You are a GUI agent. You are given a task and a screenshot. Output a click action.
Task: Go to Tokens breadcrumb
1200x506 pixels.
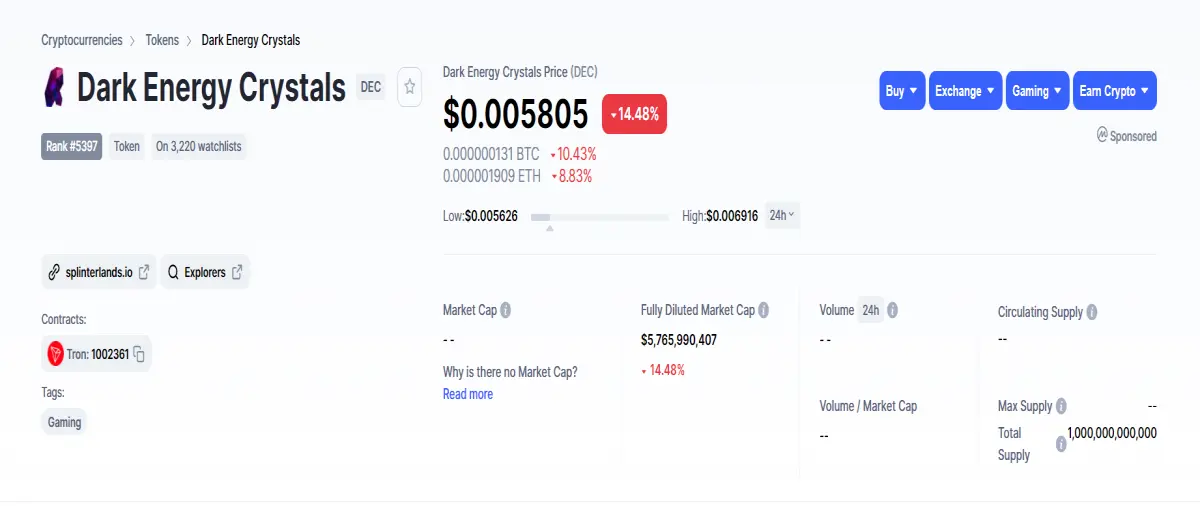tap(162, 40)
